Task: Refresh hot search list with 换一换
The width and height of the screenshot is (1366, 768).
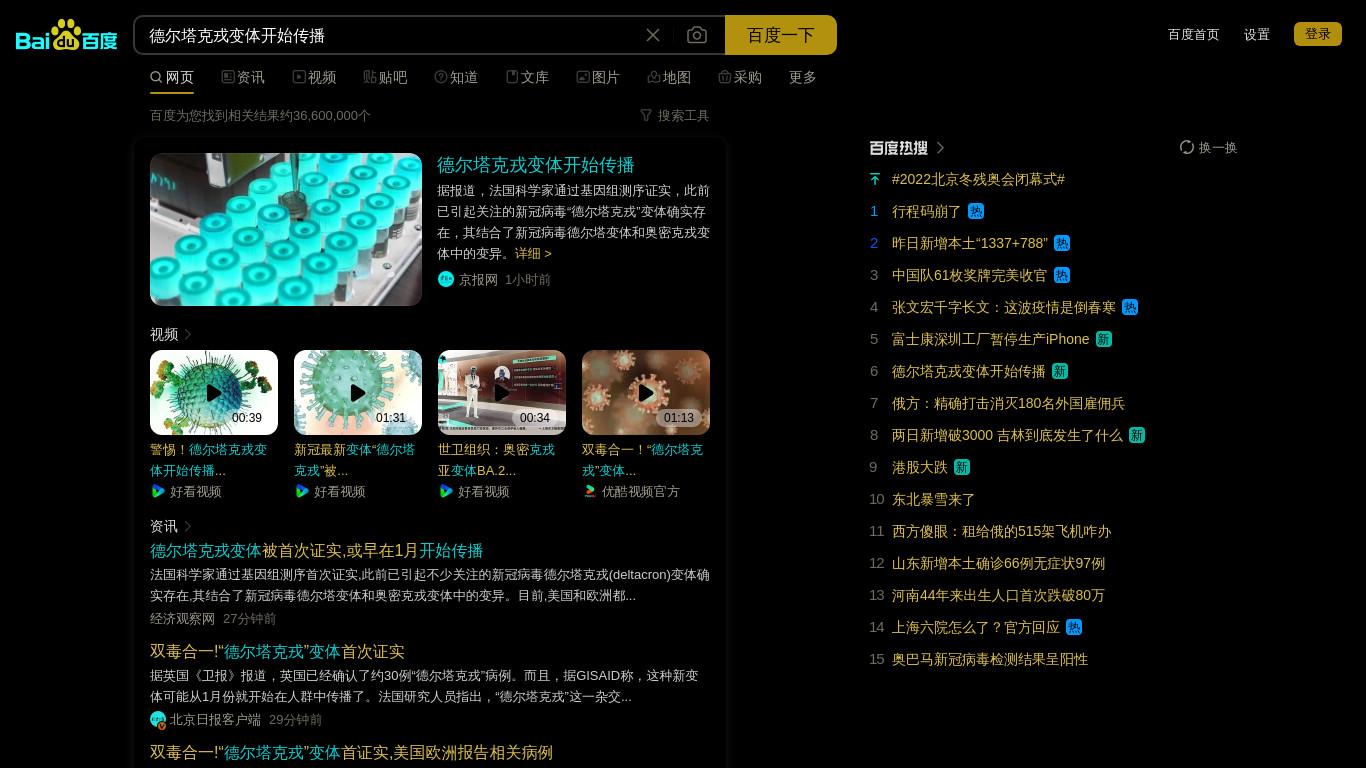Action: [x=1208, y=147]
